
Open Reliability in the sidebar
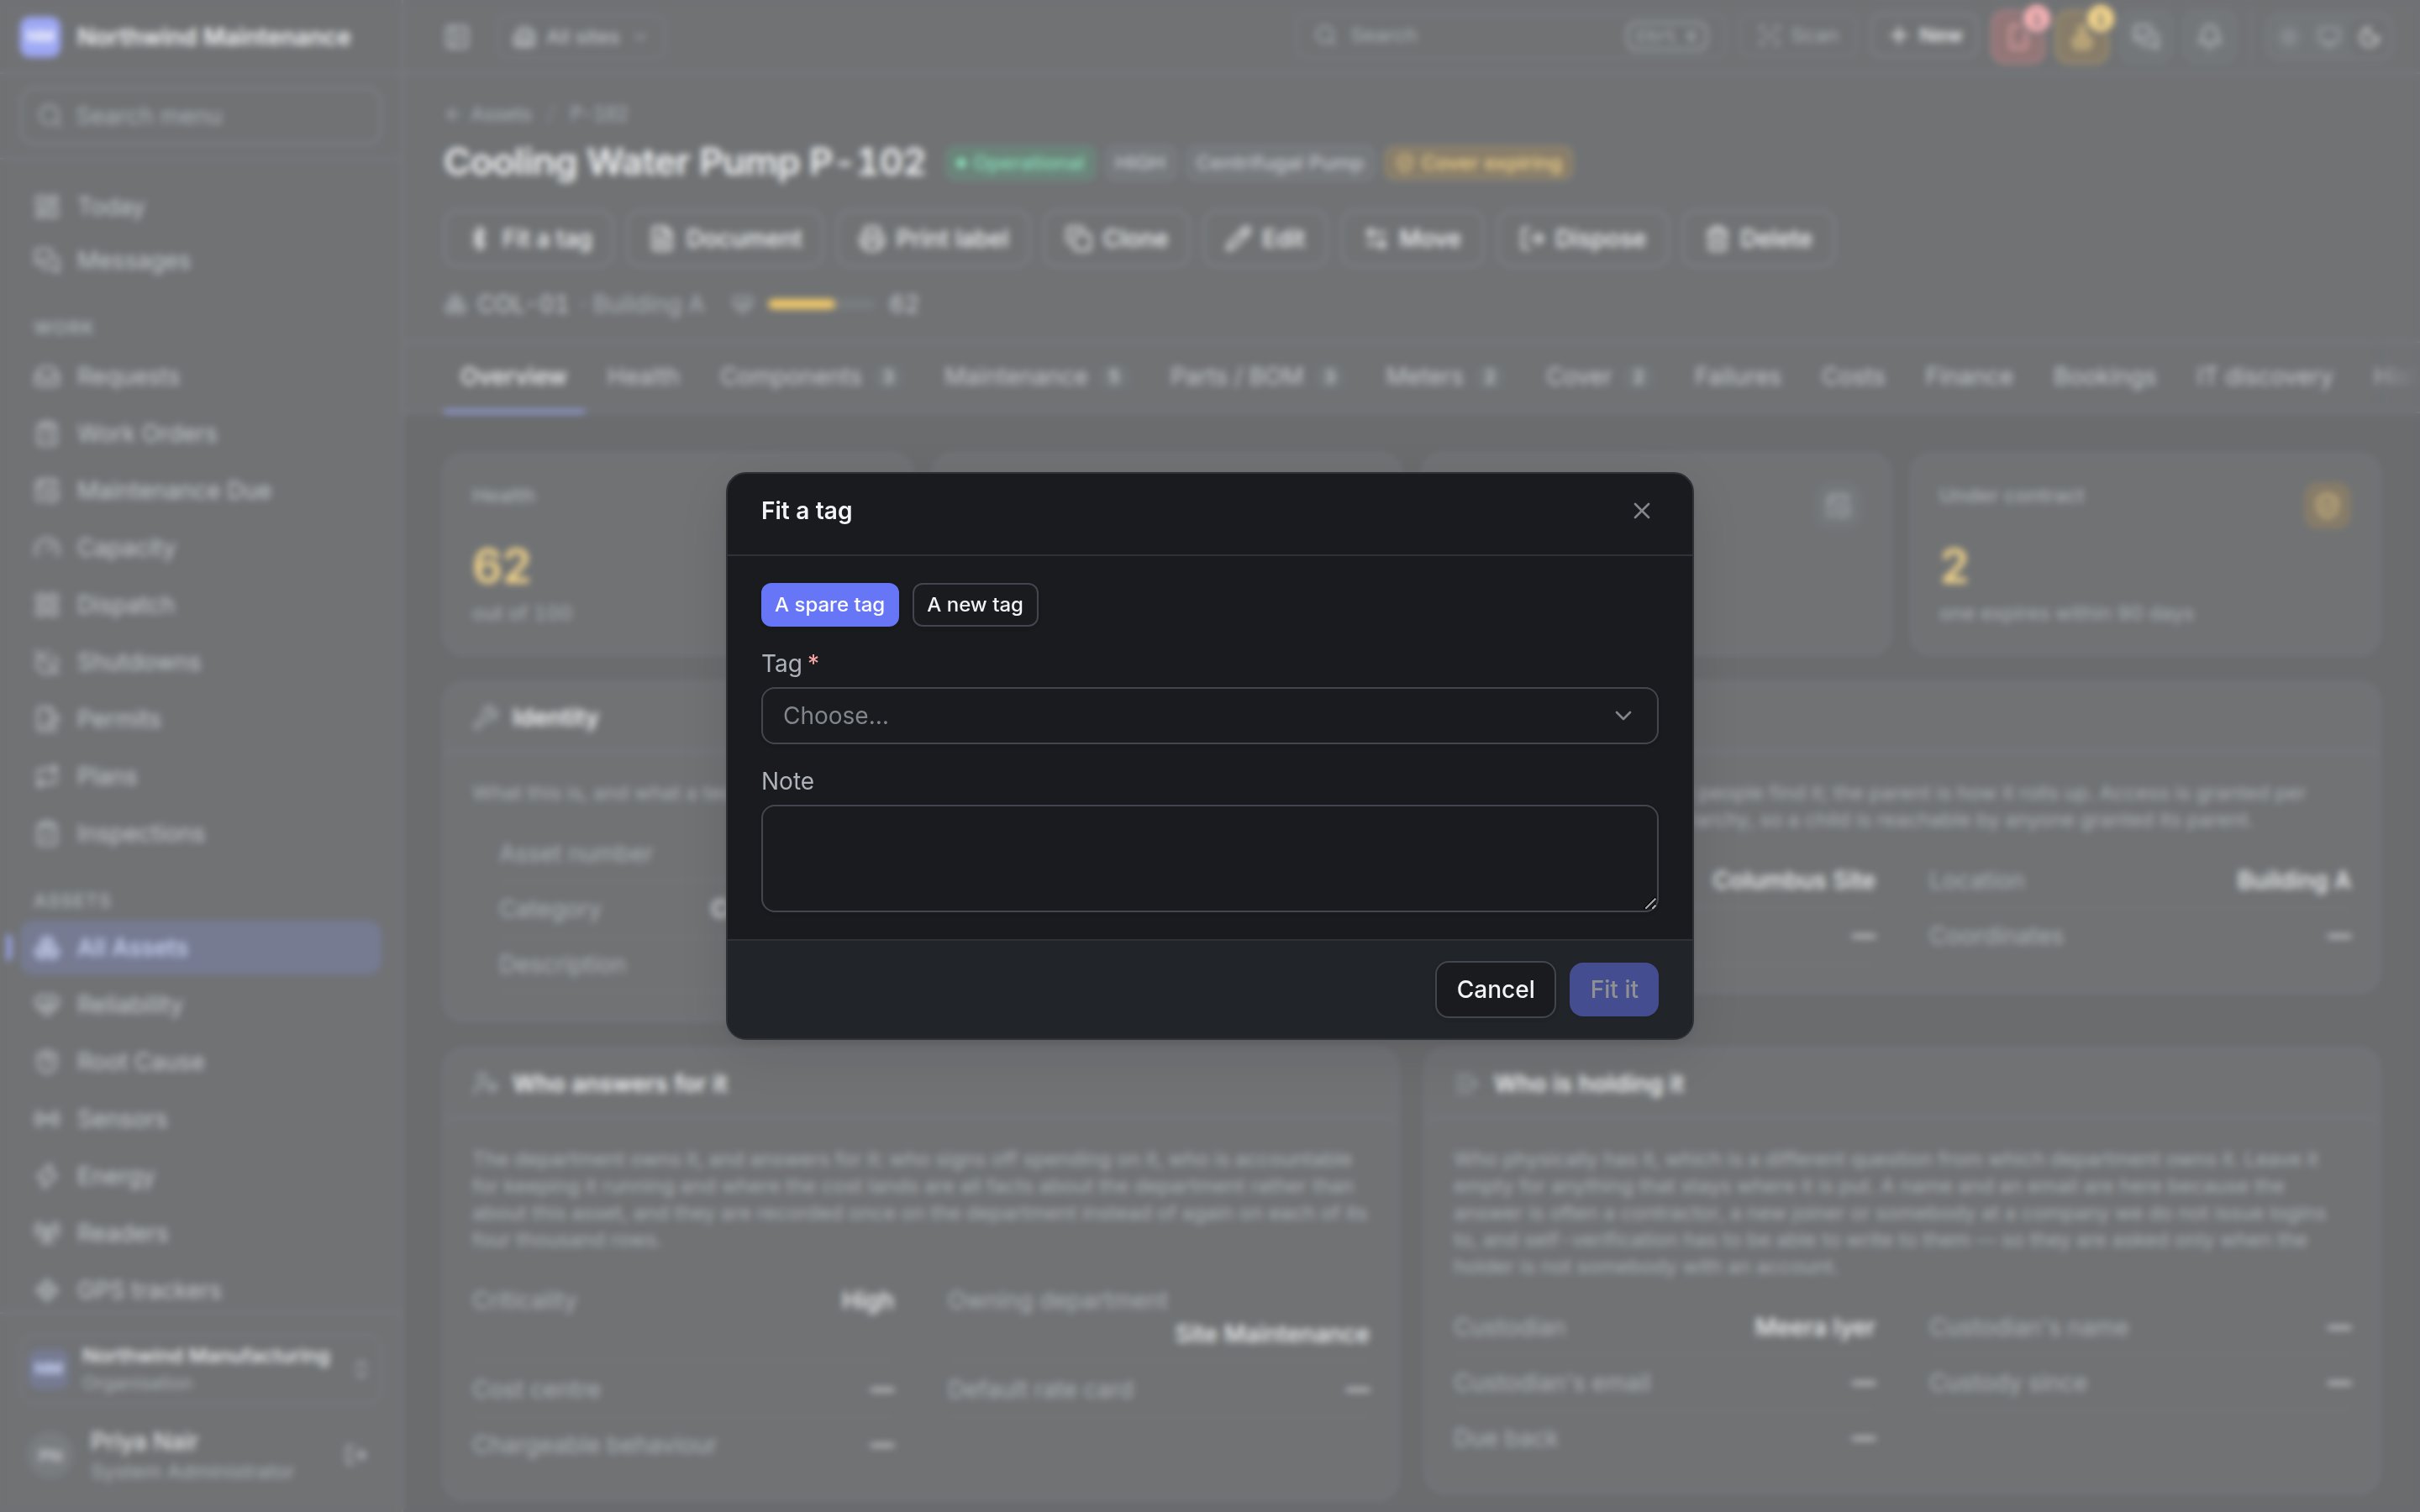click(200, 1005)
